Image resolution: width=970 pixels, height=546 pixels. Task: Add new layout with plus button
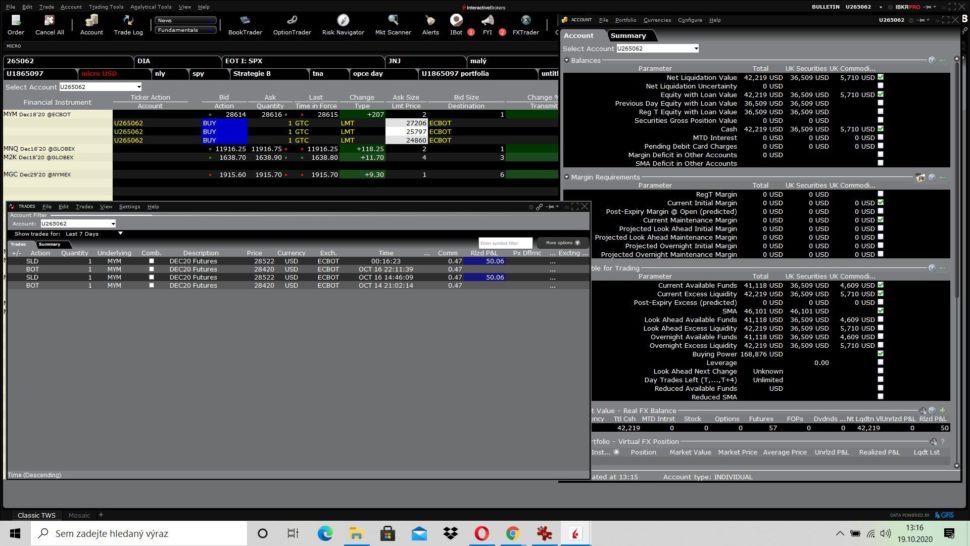[x=101, y=514]
